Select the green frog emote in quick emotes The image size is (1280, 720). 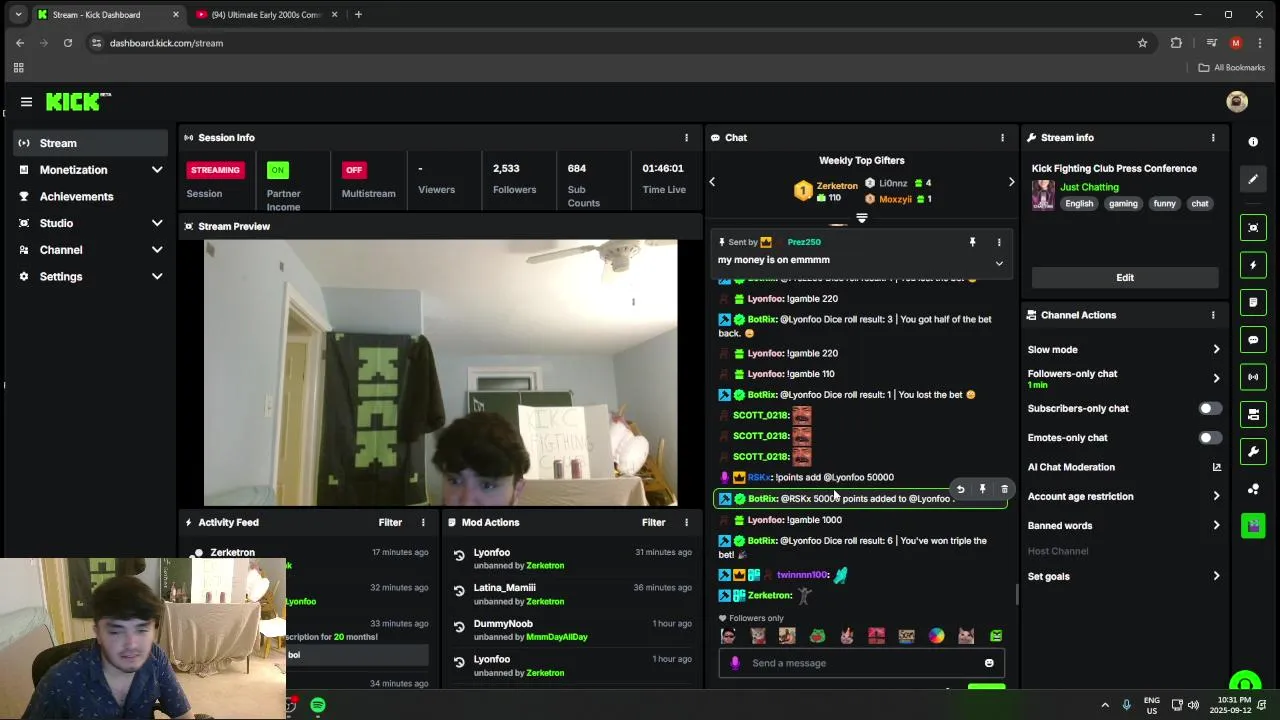tap(817, 636)
